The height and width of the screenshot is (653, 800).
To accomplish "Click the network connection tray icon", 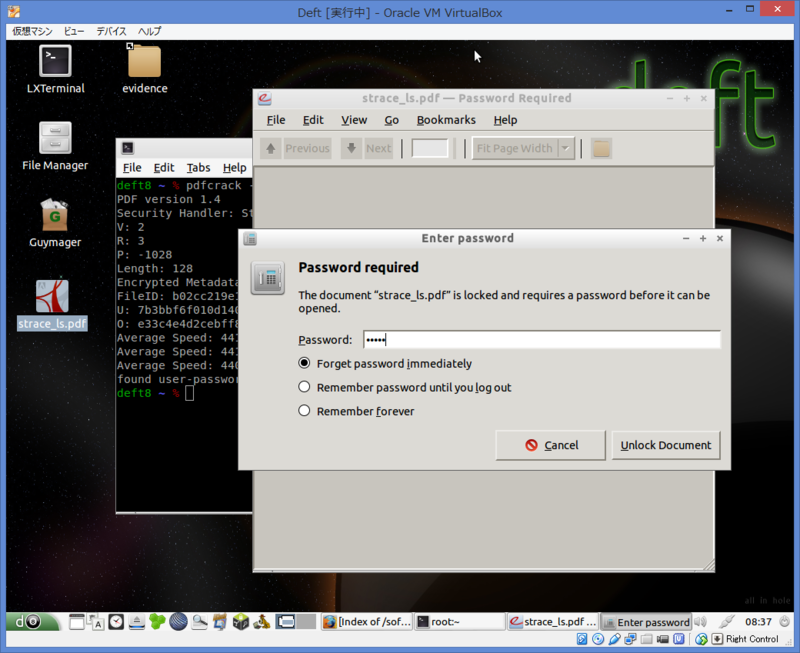I will [x=726, y=622].
